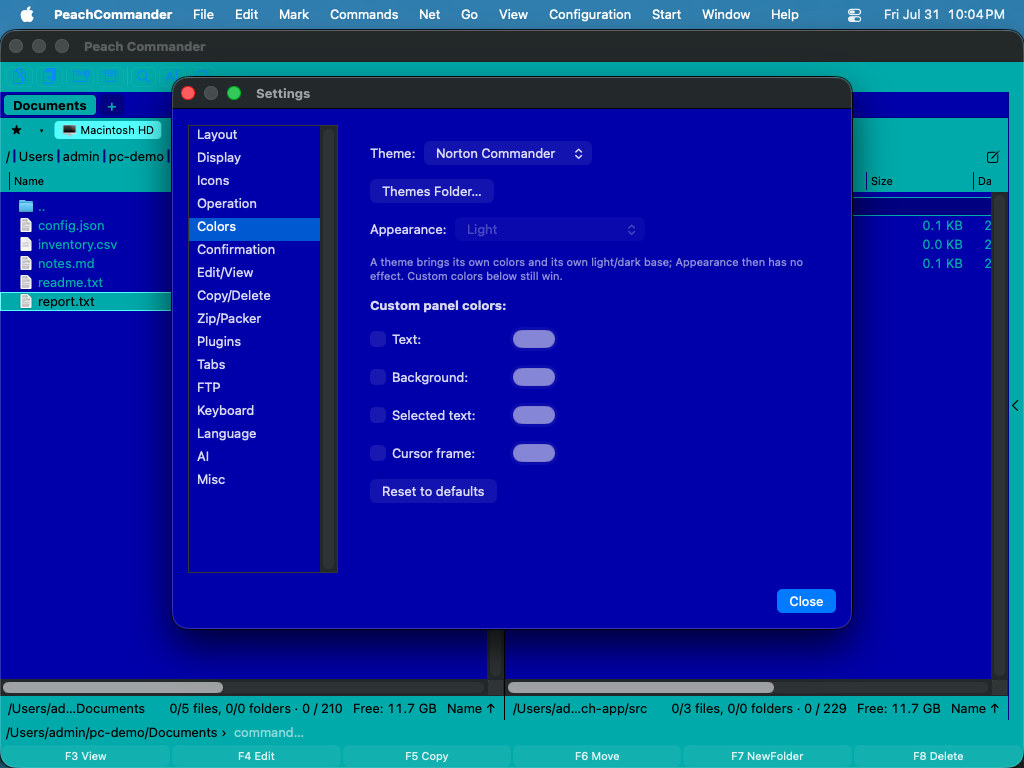Click the magnifier search toolbar icon
The image size is (1024, 768).
pos(143,76)
